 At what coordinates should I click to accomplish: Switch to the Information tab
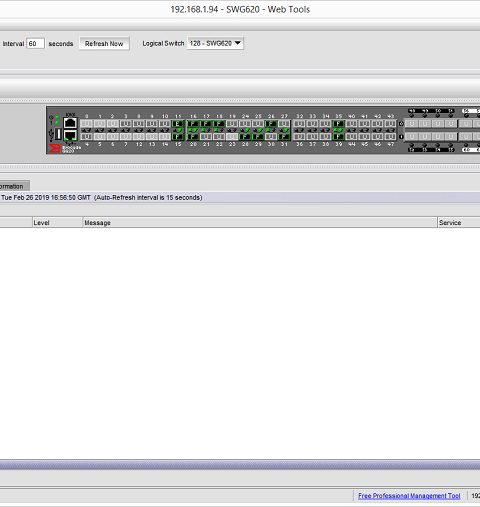click(x=14, y=186)
